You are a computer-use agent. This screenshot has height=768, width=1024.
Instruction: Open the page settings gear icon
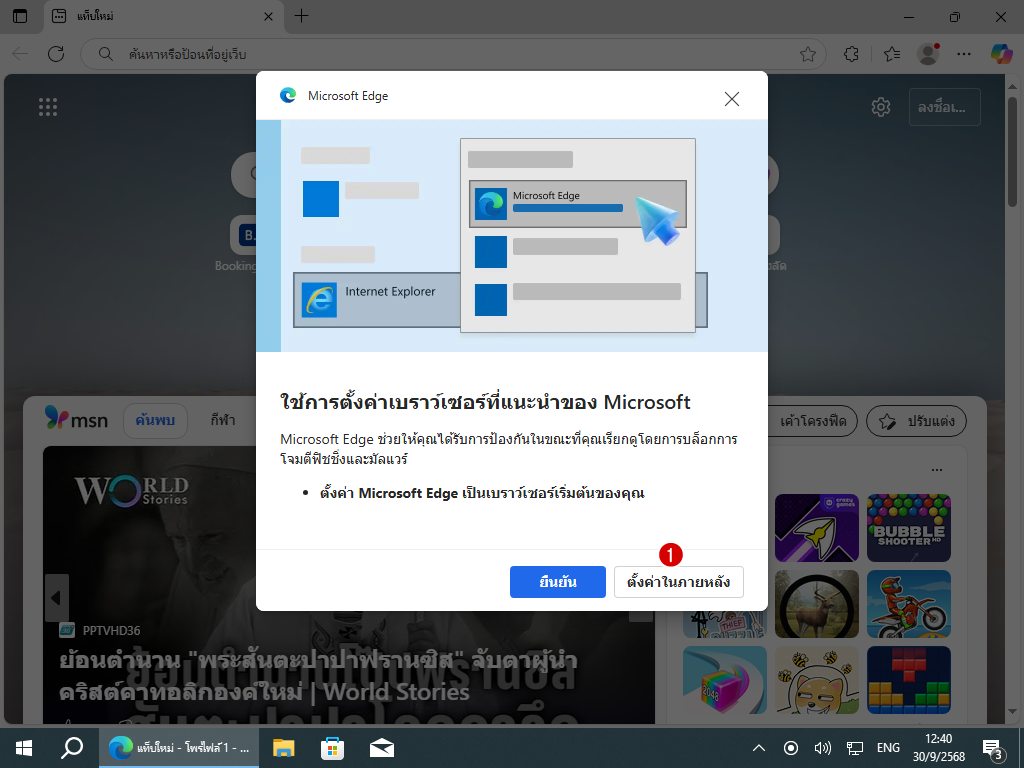click(880, 107)
